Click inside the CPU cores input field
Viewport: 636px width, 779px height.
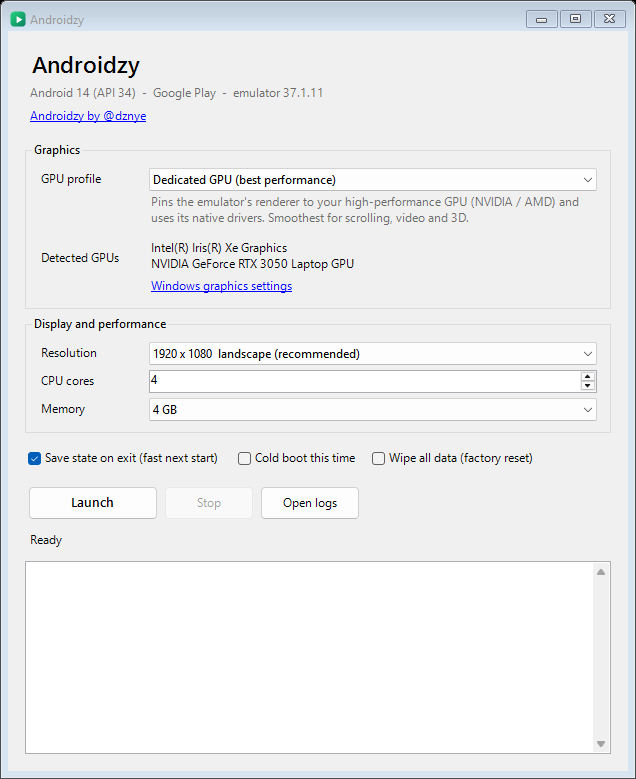point(365,382)
